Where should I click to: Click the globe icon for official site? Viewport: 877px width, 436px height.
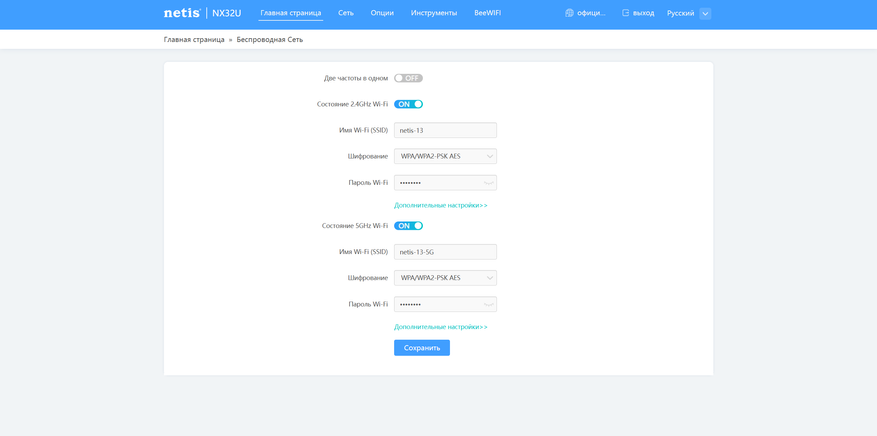569,13
